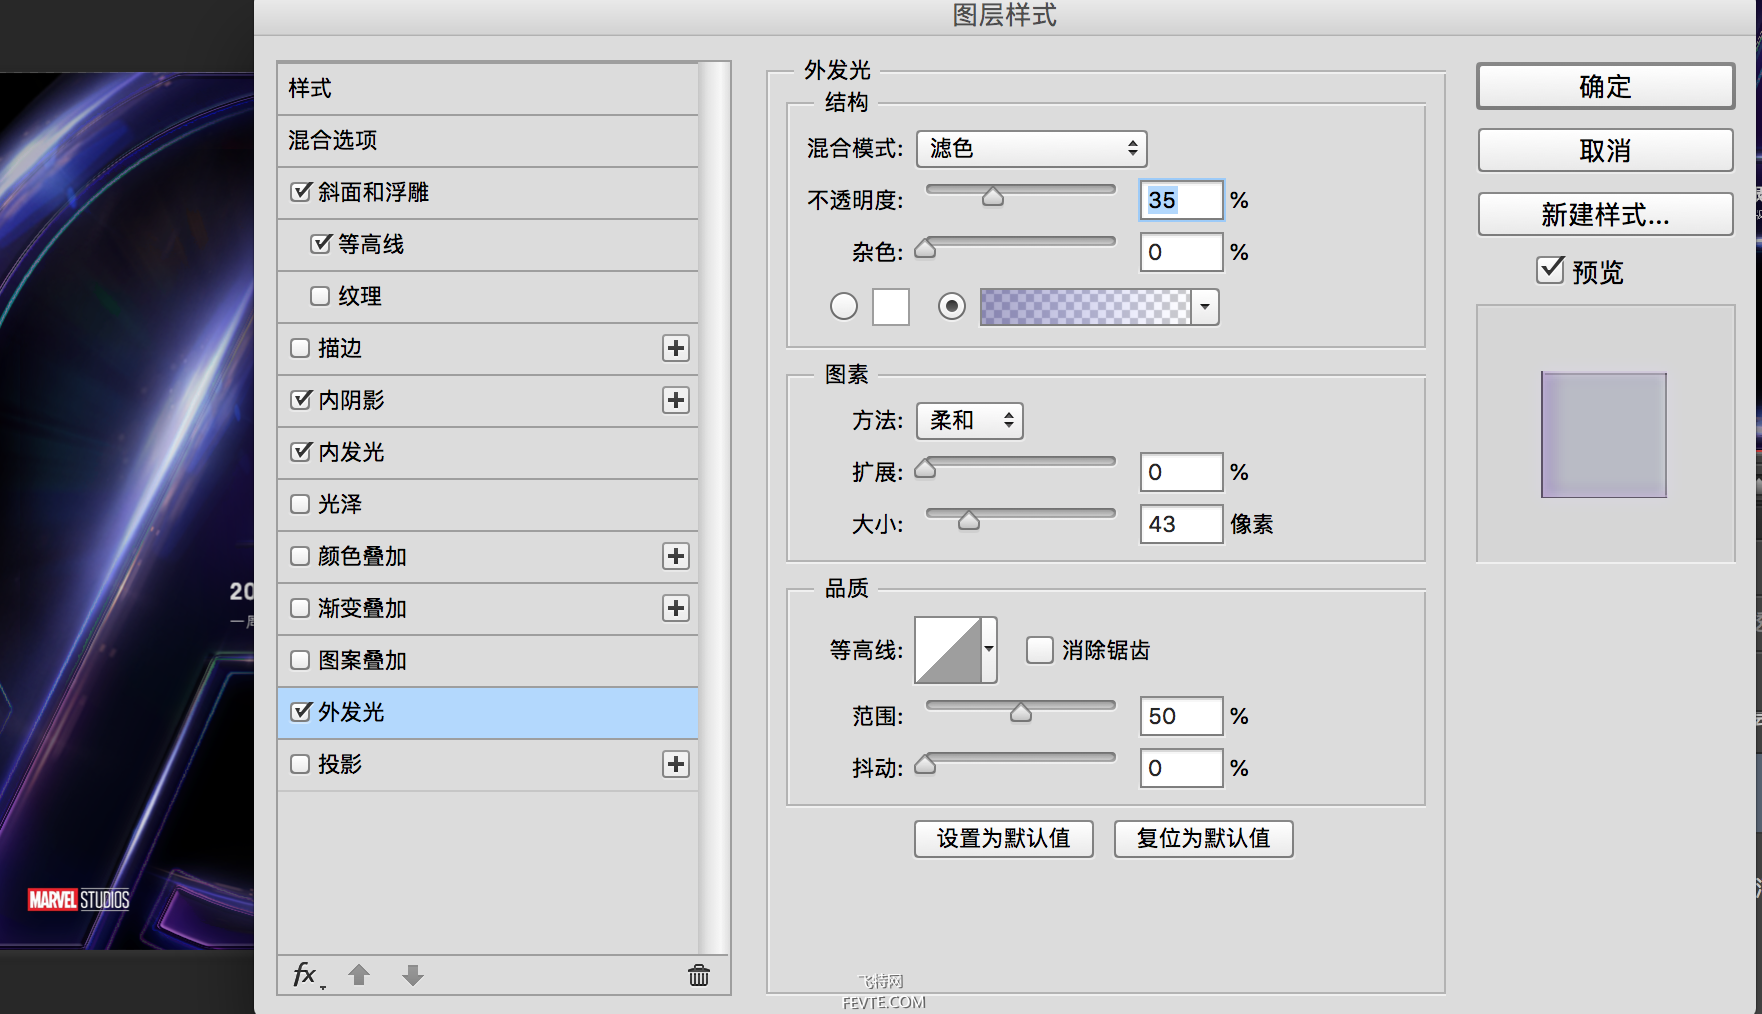The image size is (1762, 1014).
Task: Open the 方法 dropdown set to 柔和
Action: 969,421
